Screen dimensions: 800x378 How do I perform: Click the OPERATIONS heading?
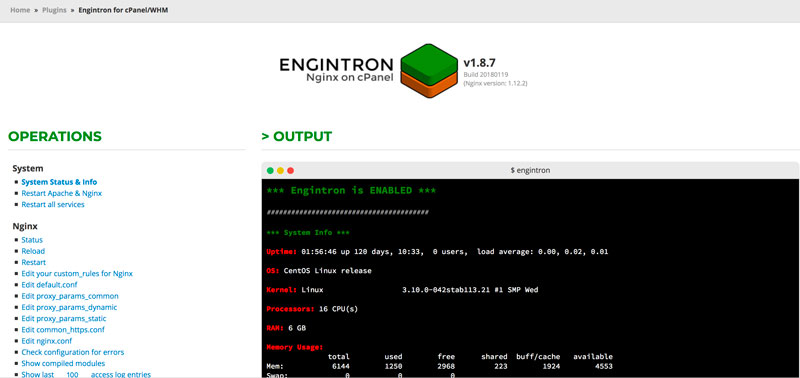point(55,137)
